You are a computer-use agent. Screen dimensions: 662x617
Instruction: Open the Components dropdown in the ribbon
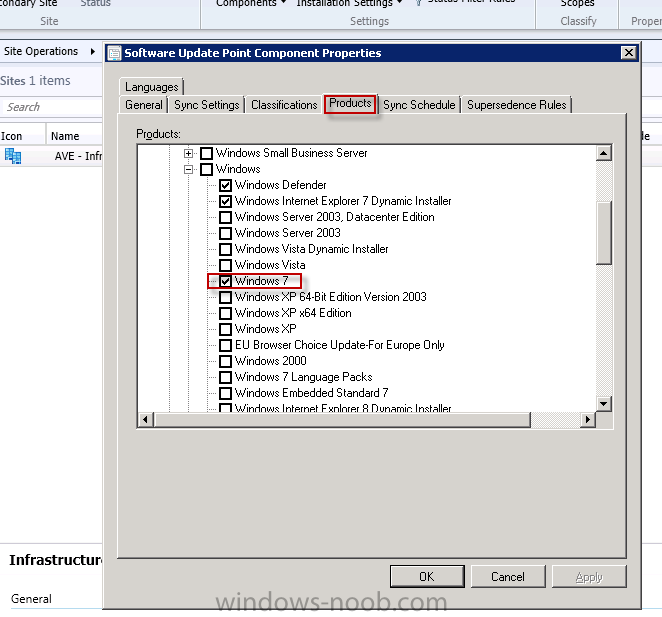pyautogui.click(x=251, y=3)
